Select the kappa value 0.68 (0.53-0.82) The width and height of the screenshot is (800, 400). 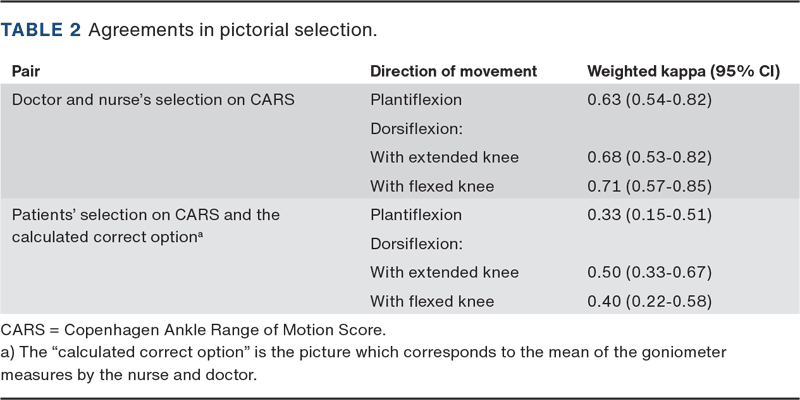(x=648, y=157)
